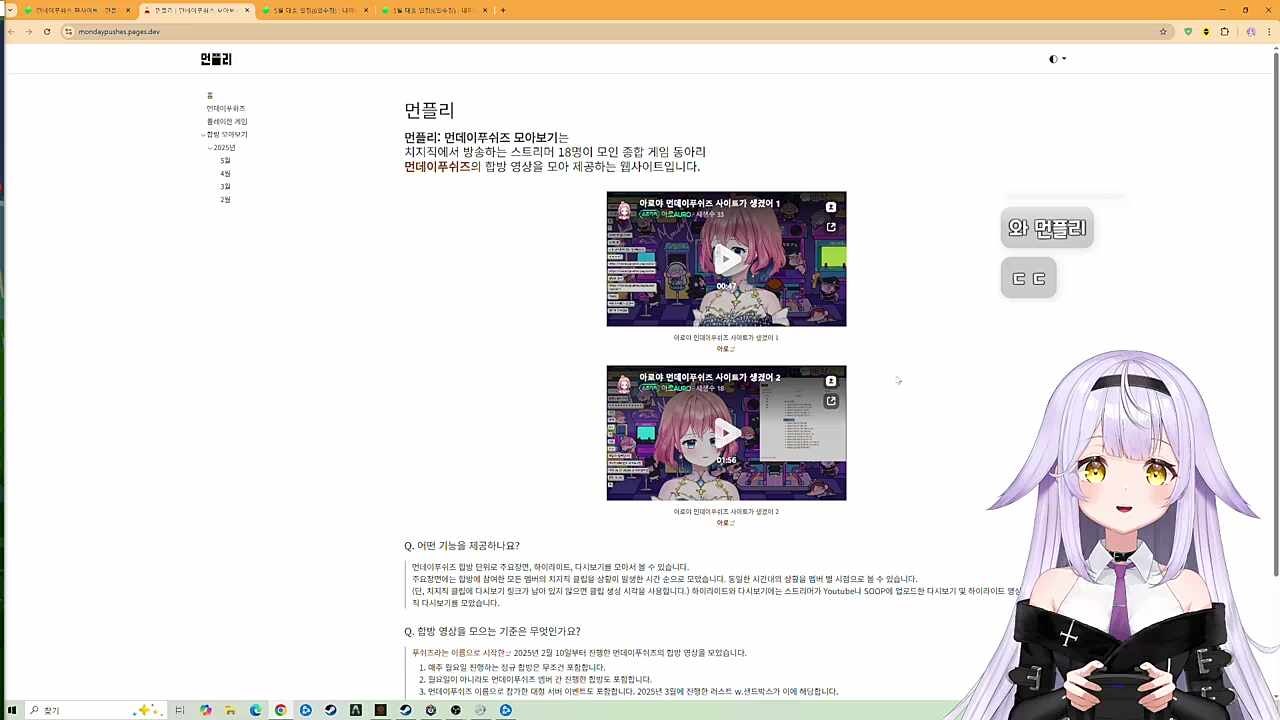Open the tab search dropdown arrow
This screenshot has height=720, width=1280.
tap(10, 10)
